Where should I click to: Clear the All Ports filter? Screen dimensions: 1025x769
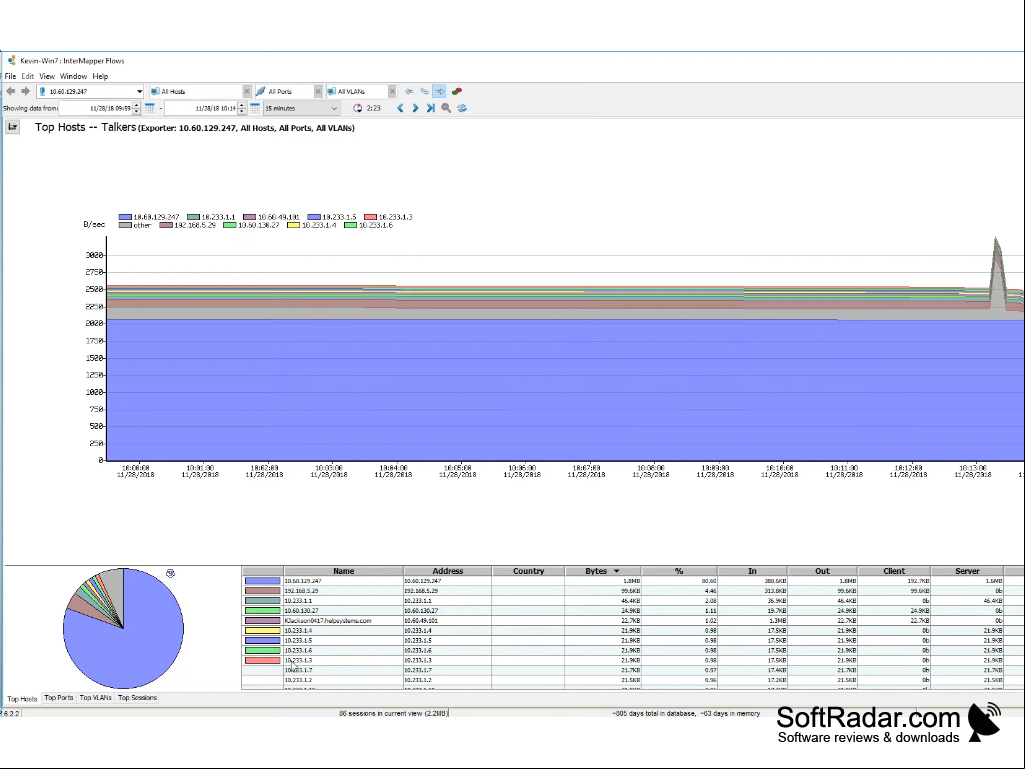[x=318, y=92]
